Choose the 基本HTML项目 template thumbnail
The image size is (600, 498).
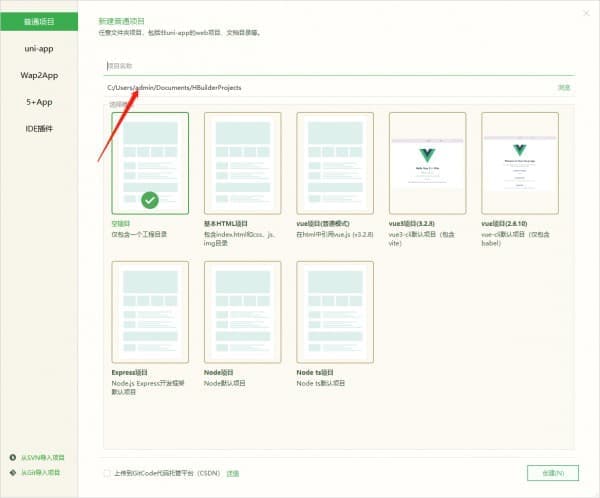coord(242,162)
